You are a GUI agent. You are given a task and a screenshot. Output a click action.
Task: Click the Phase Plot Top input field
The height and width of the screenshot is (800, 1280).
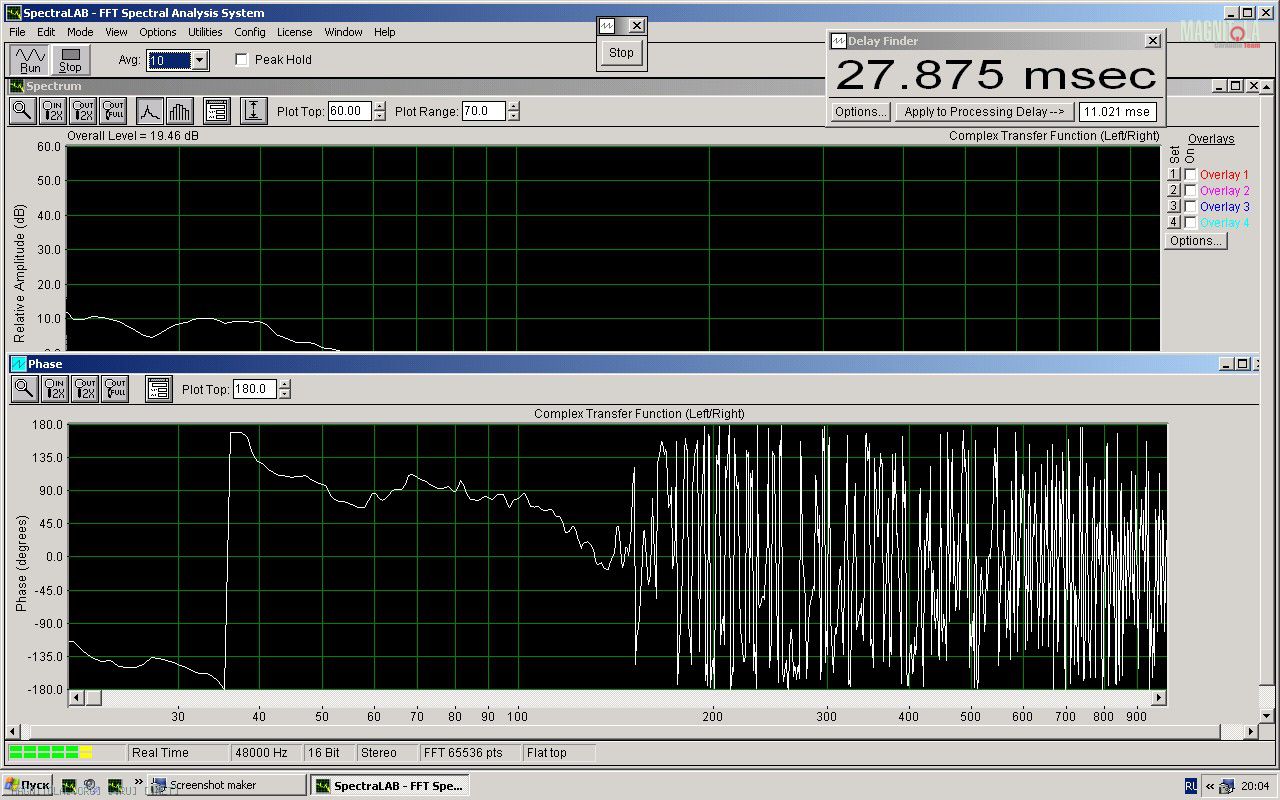click(x=255, y=389)
